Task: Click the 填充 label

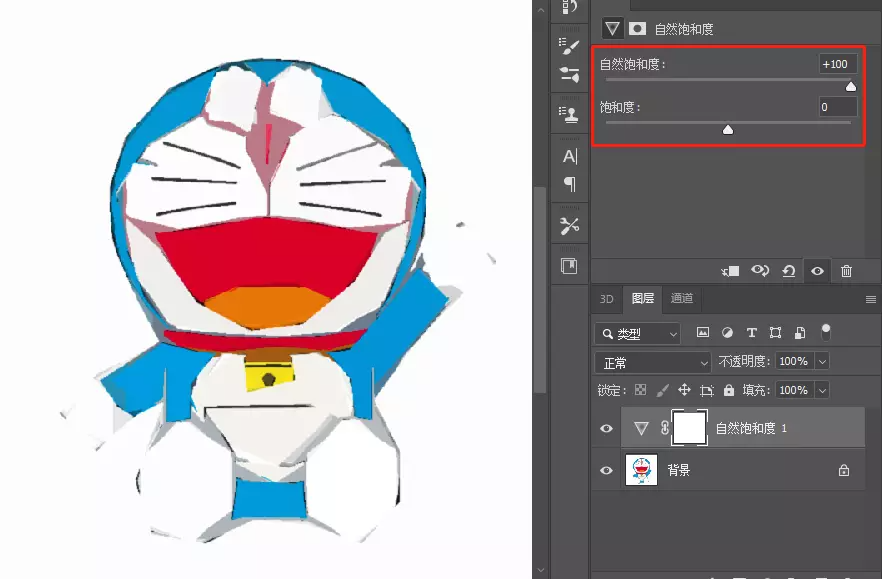Action: point(756,390)
